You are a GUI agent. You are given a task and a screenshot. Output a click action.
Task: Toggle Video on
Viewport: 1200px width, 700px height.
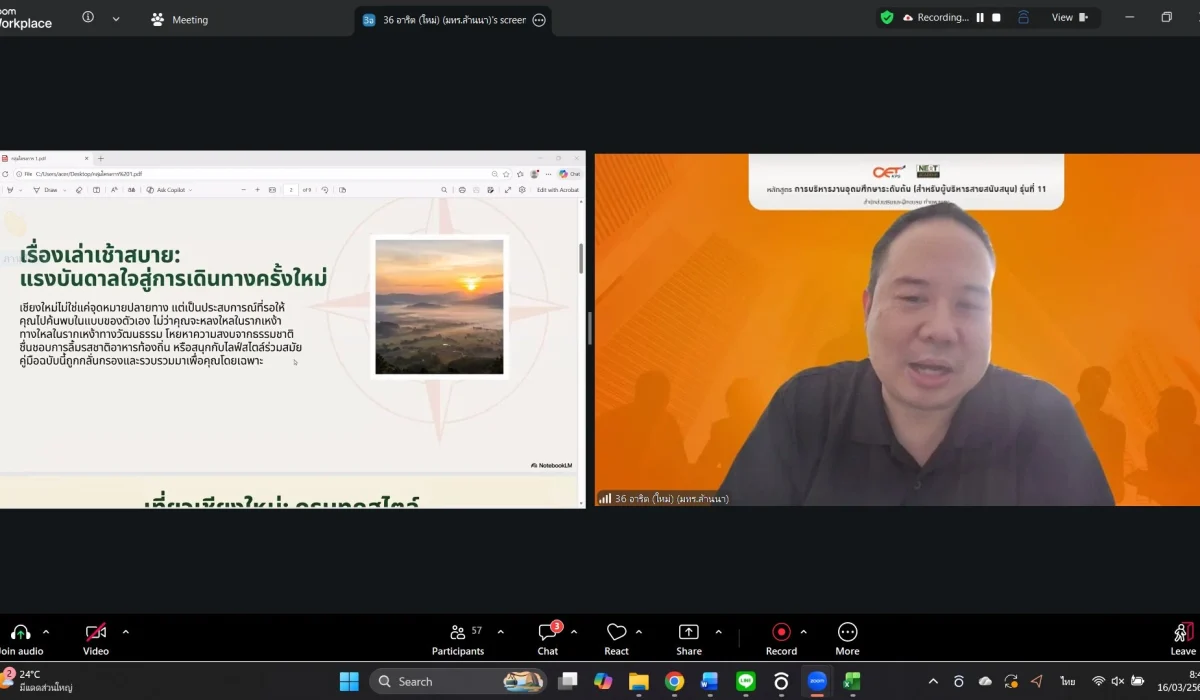96,636
